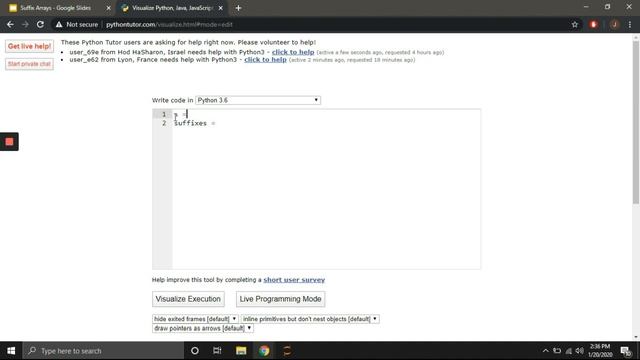
Task: Click the red stop recording button
Action: tap(9, 142)
